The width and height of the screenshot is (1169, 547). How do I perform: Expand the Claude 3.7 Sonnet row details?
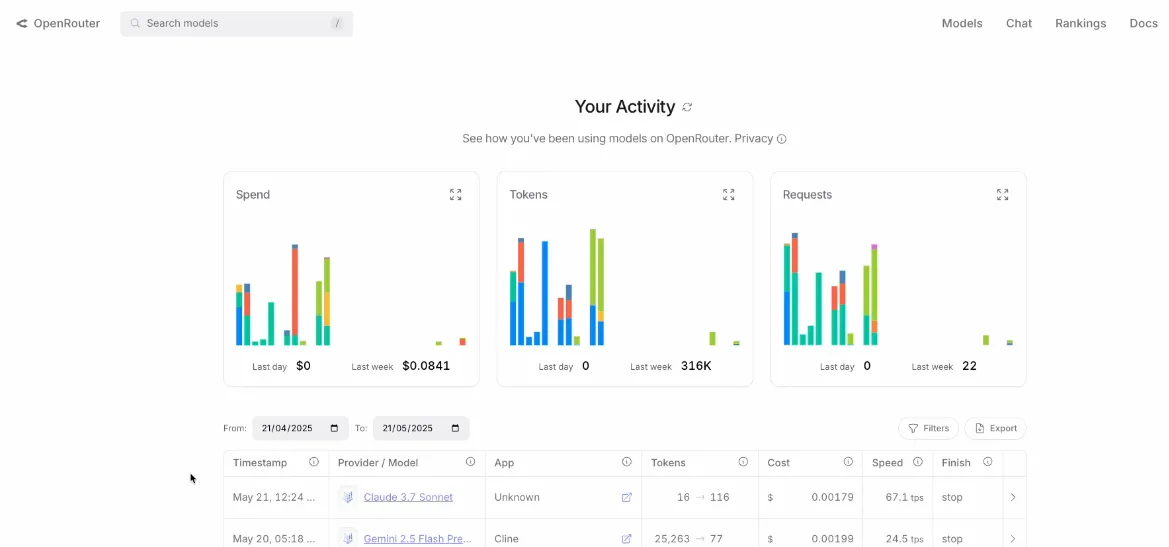1013,497
